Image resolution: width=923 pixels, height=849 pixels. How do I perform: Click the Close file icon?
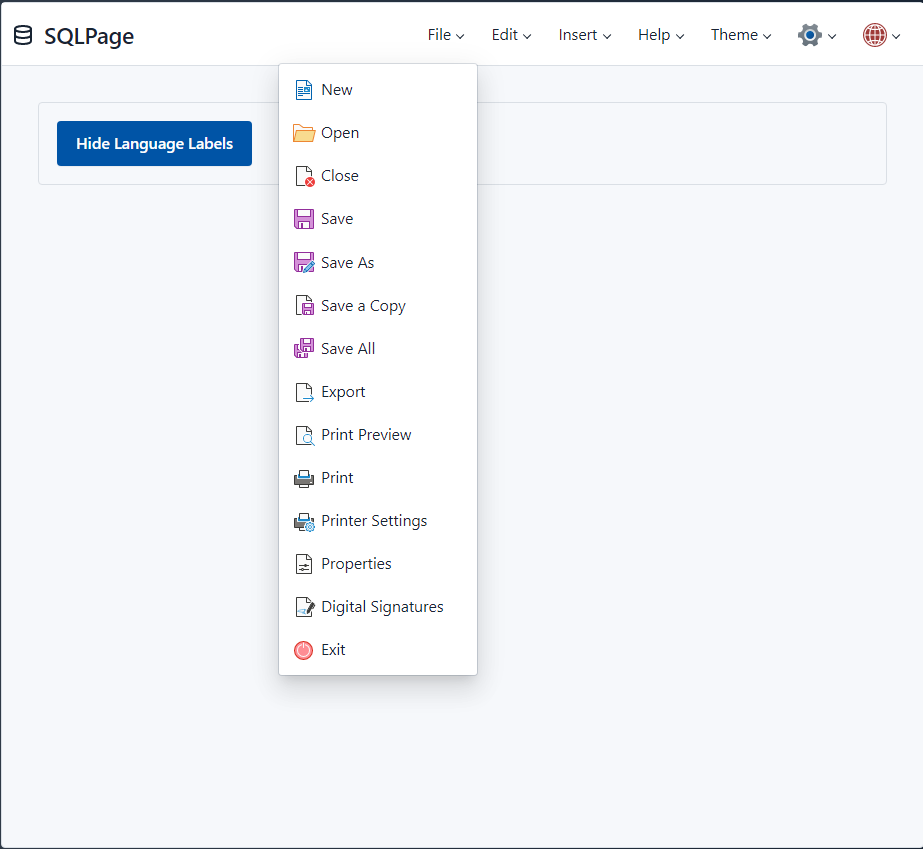[304, 176]
